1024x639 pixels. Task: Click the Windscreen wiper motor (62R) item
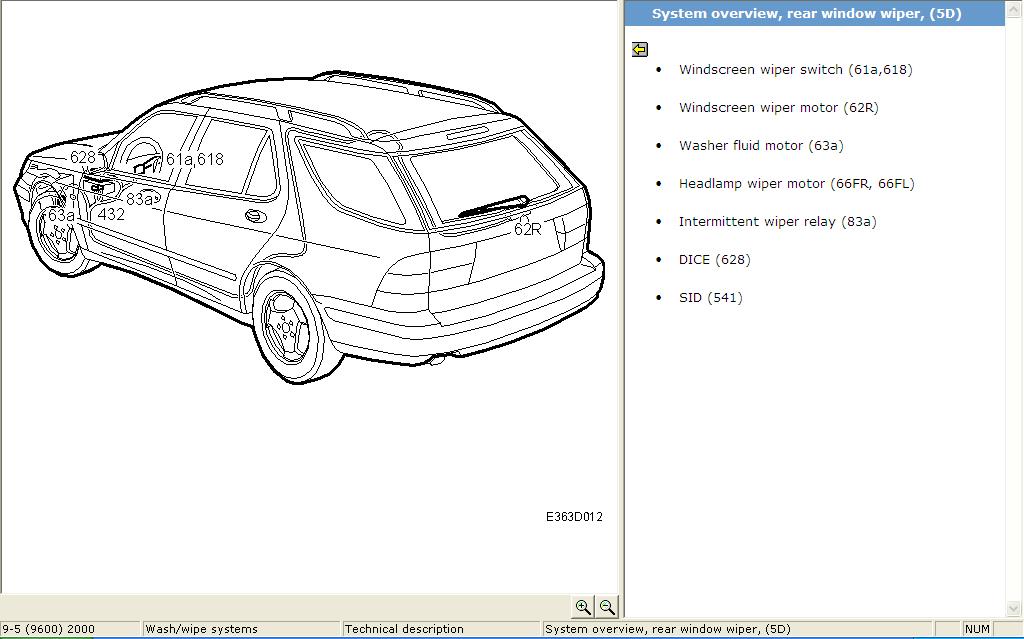(x=778, y=107)
